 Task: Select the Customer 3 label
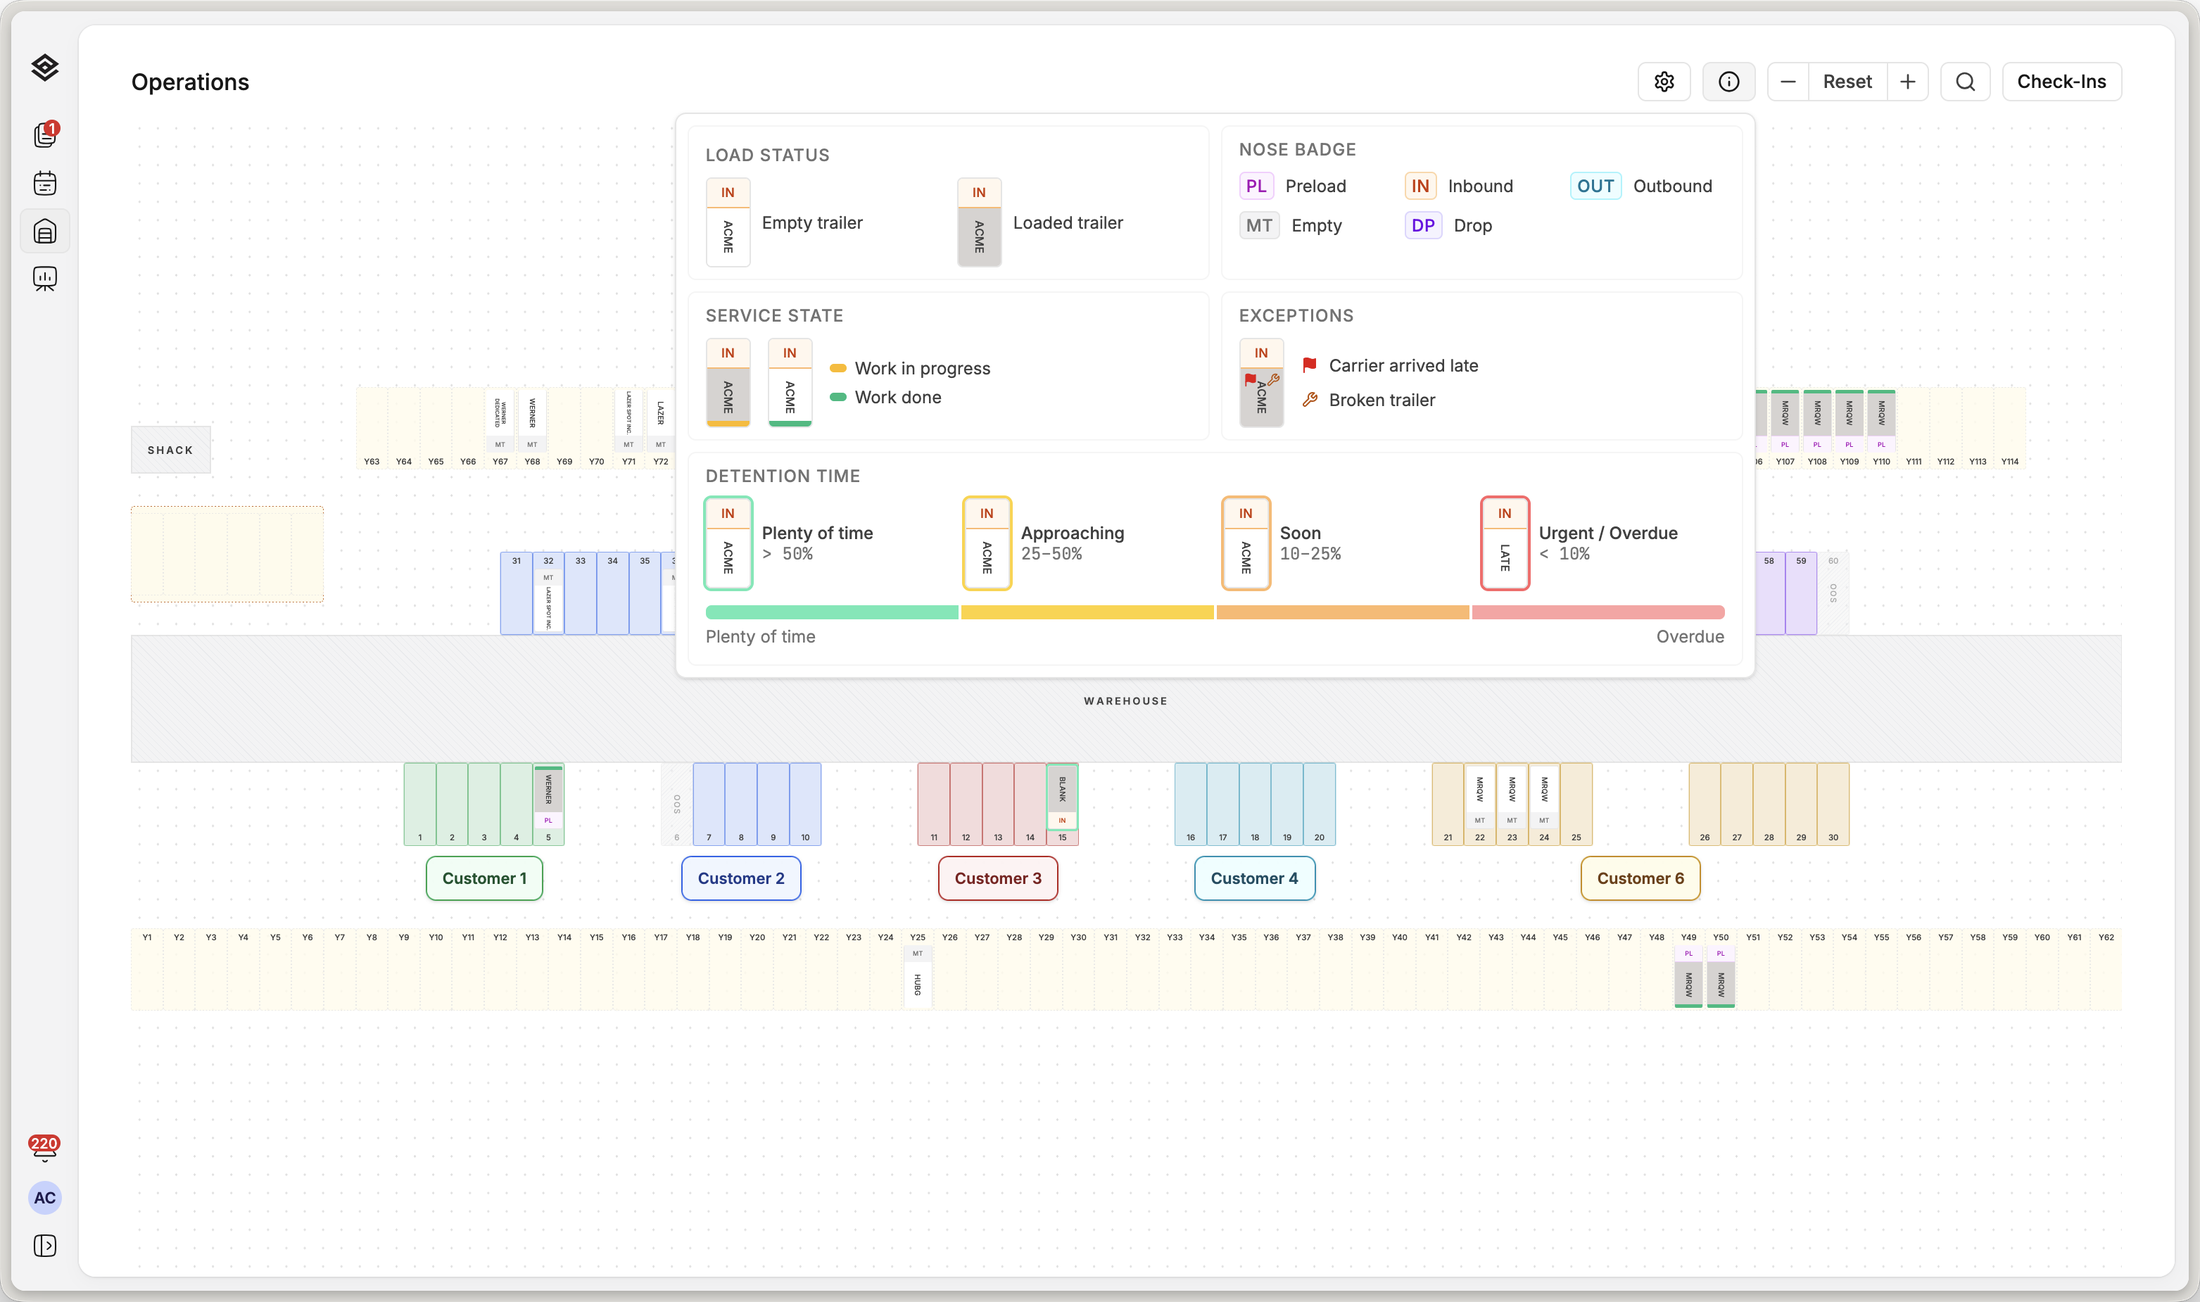pyautogui.click(x=998, y=878)
